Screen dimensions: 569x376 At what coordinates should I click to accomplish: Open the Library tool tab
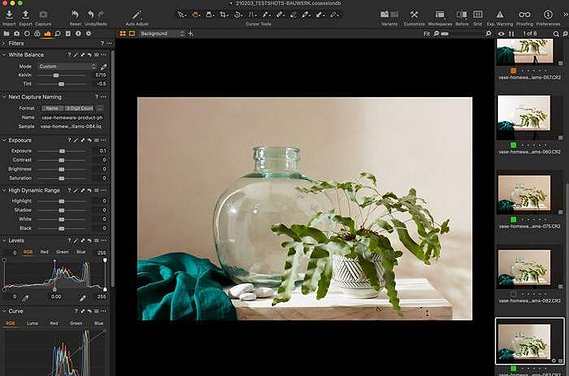tap(7, 33)
